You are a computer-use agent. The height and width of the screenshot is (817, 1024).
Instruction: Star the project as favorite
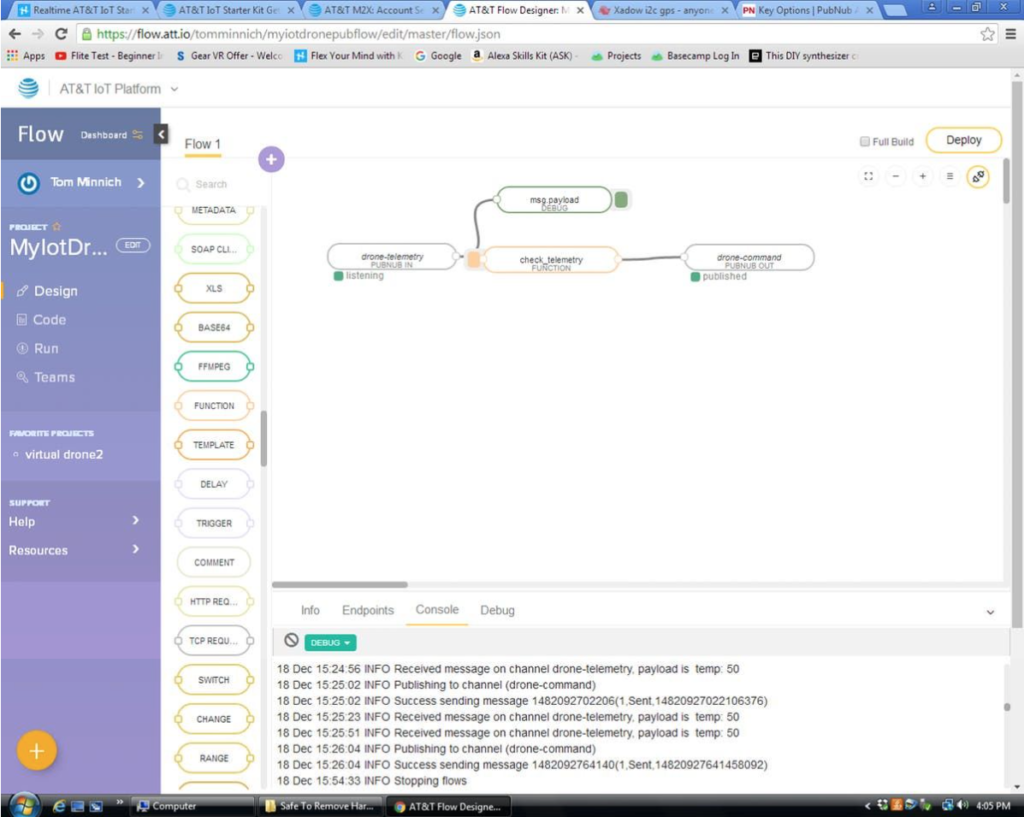[57, 227]
